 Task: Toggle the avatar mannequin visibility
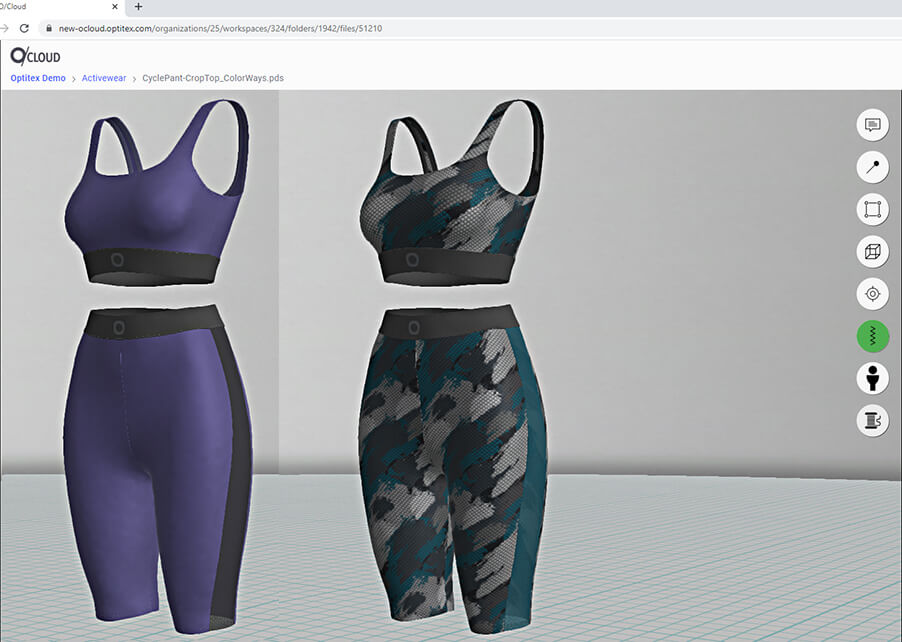[x=872, y=378]
